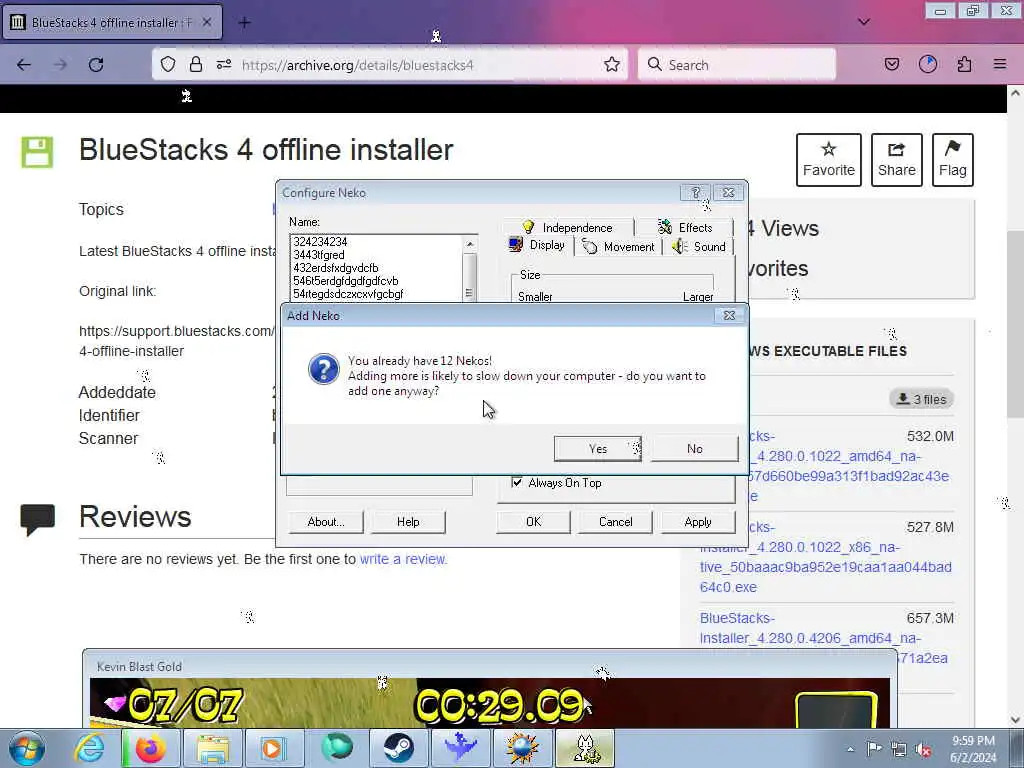Screen dimensions: 1024x768
Task: Open Windows Explorer folder in taskbar
Action: [213, 748]
